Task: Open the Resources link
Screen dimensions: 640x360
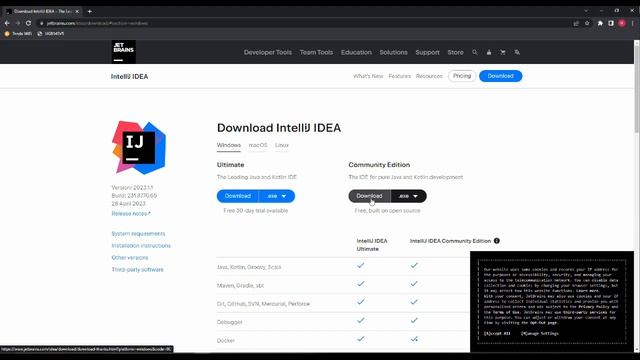Action: click(x=429, y=76)
